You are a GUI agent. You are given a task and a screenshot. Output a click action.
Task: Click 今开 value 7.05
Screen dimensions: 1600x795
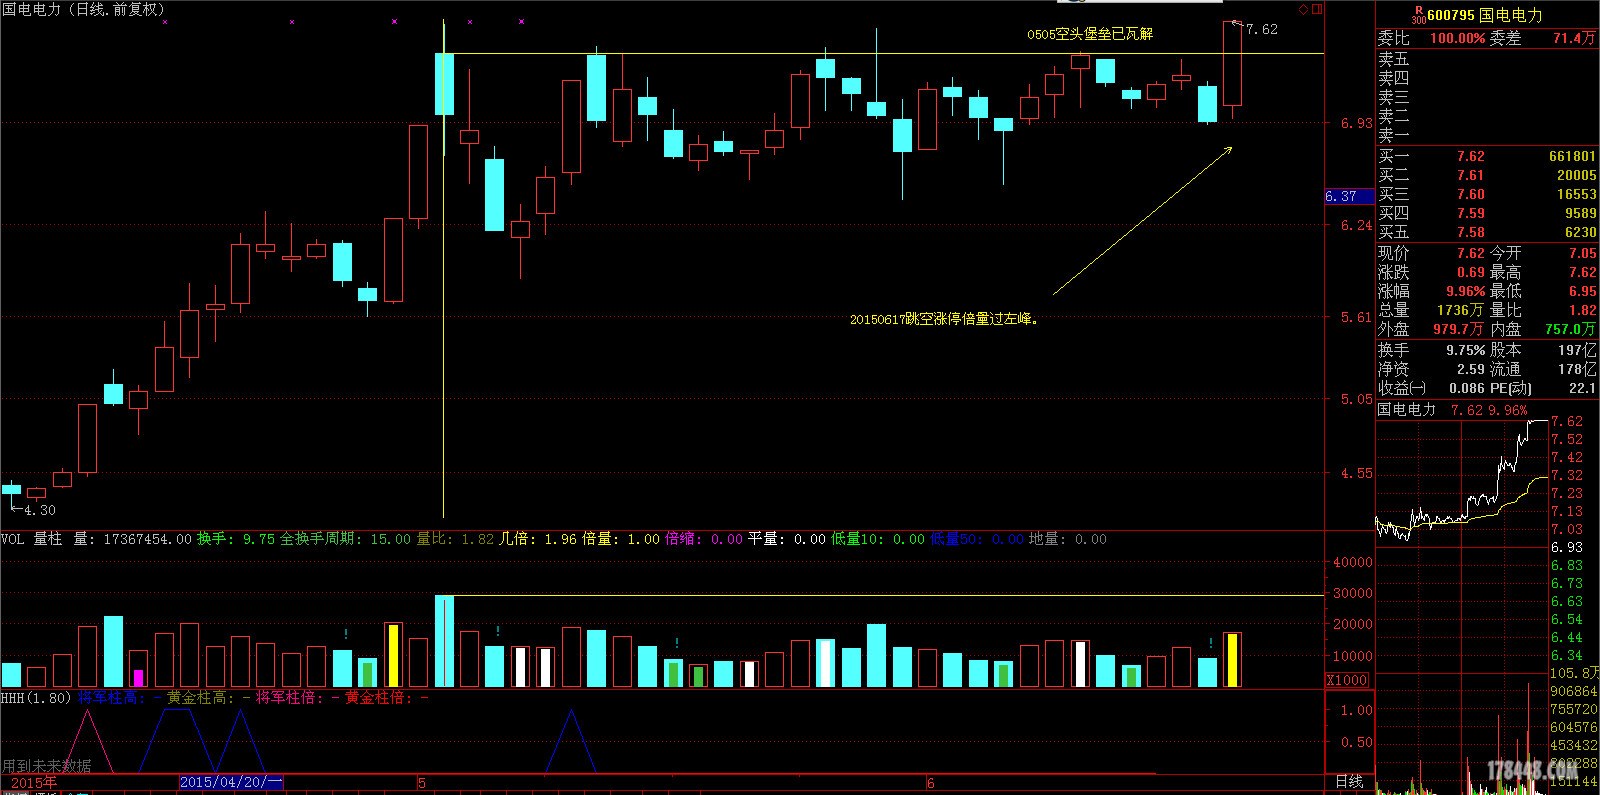coord(1582,253)
